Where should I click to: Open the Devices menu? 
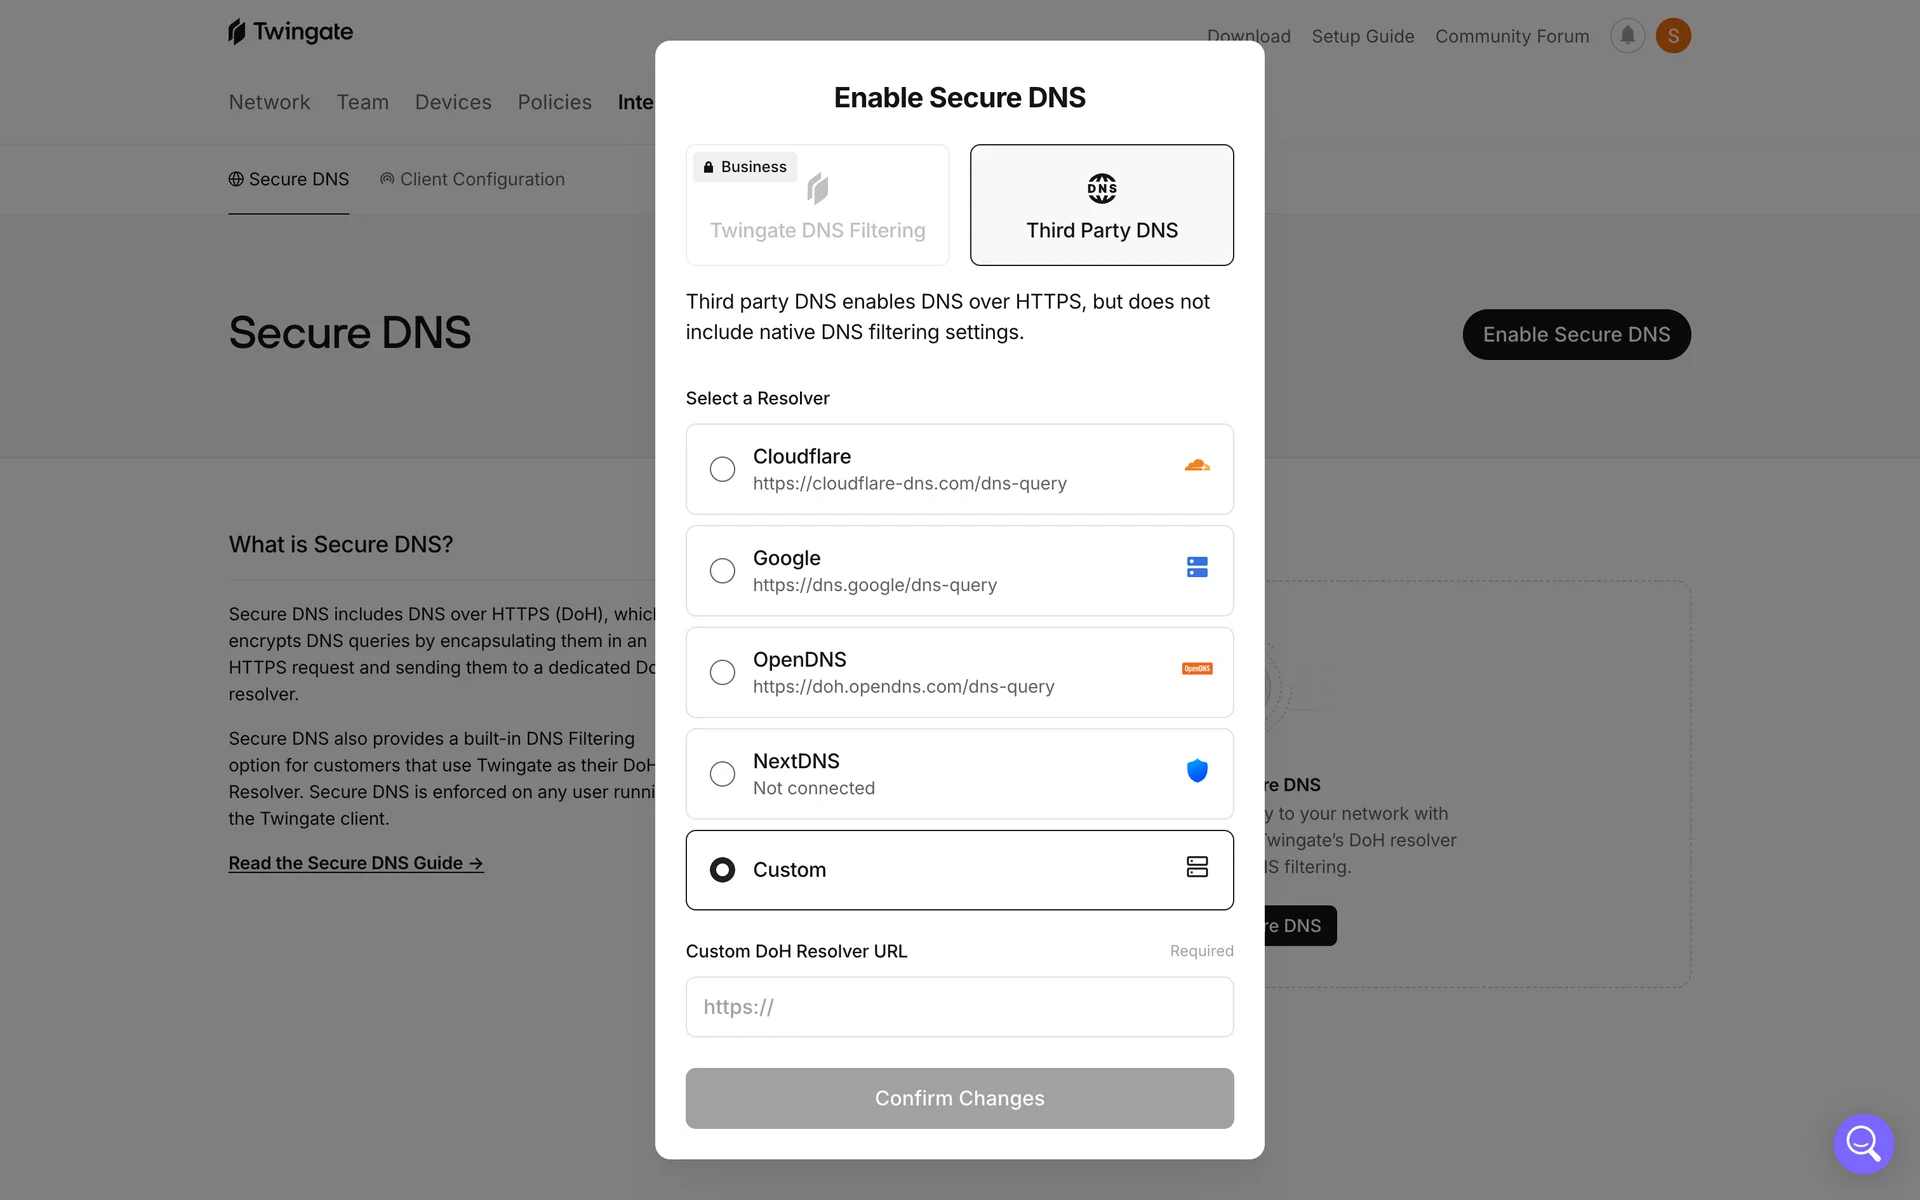(453, 102)
